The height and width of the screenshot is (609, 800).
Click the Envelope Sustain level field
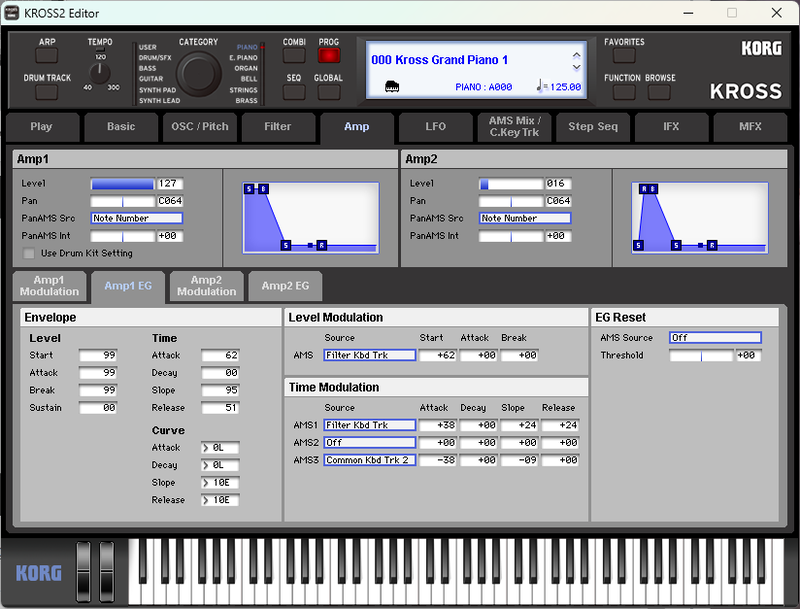[x=98, y=408]
